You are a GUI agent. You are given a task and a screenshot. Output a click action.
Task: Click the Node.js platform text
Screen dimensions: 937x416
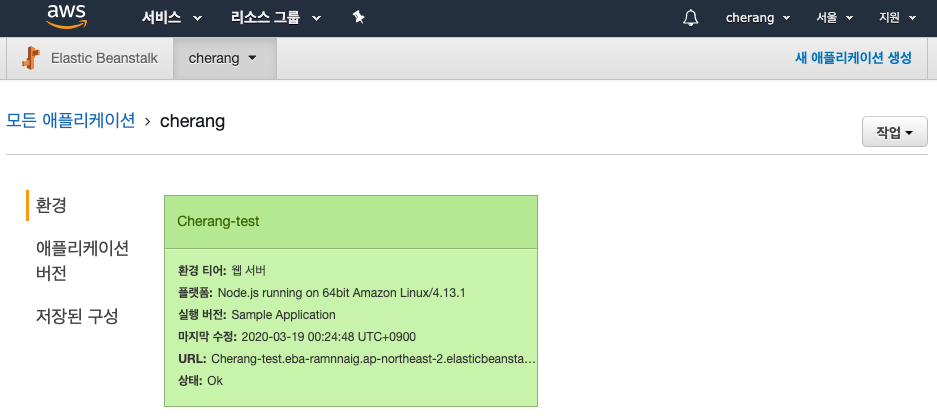pos(341,293)
